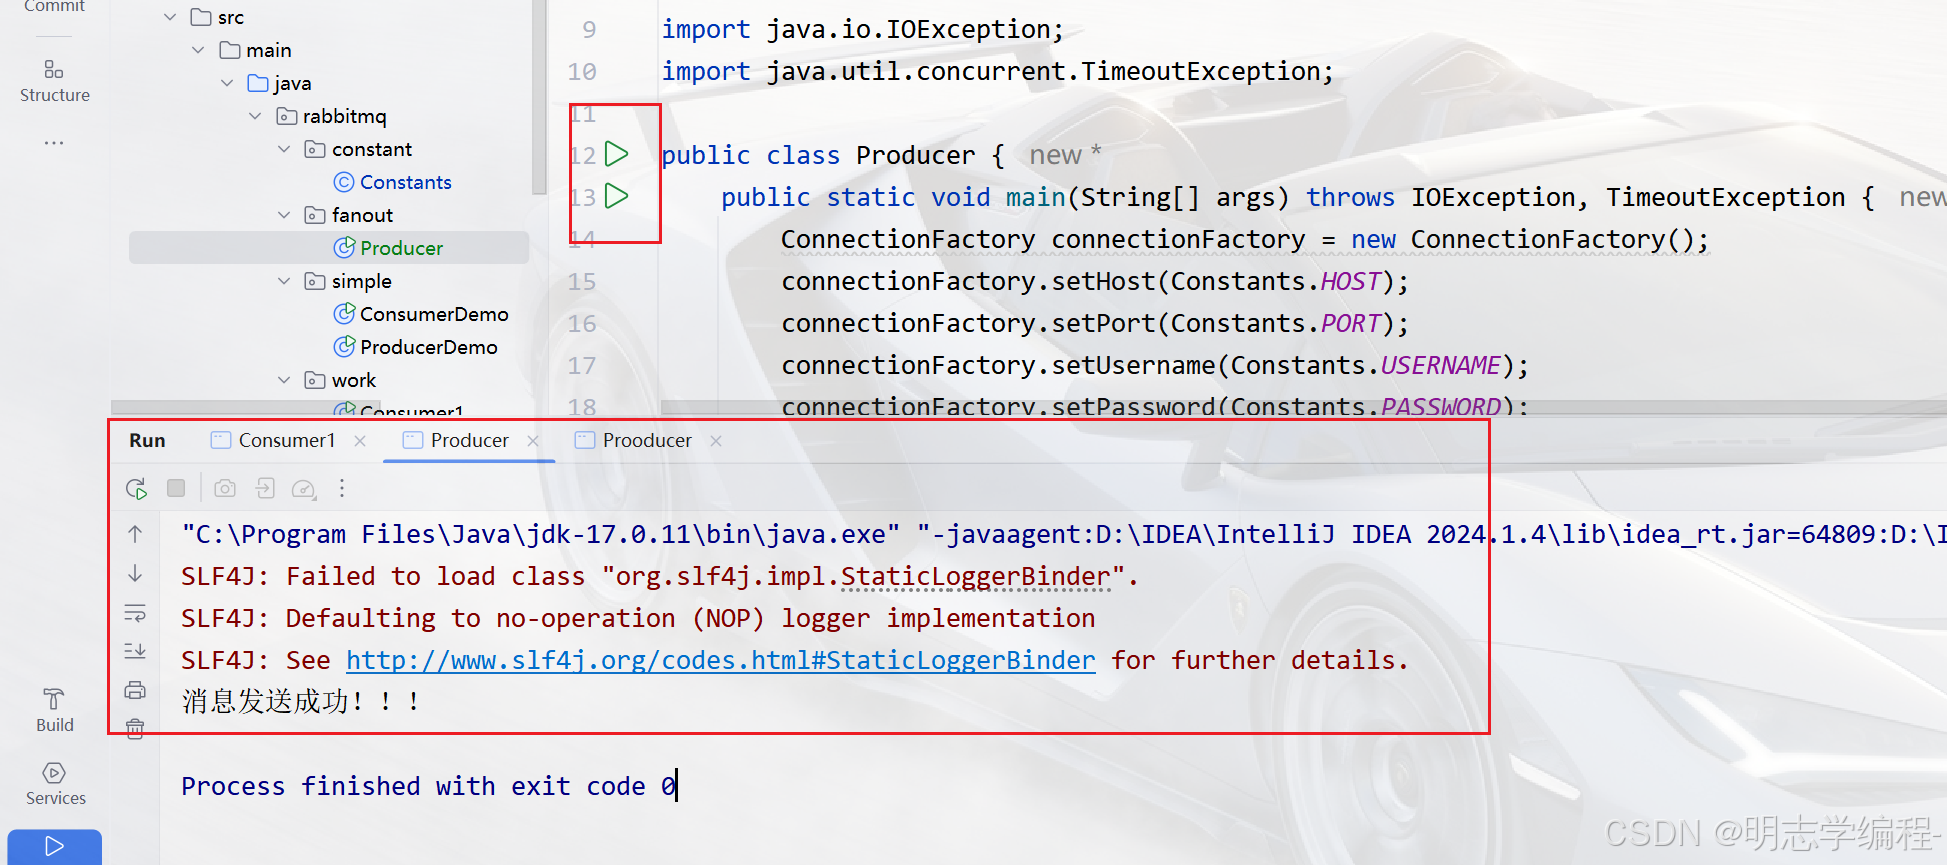Clear console with the trash icon

(x=135, y=729)
